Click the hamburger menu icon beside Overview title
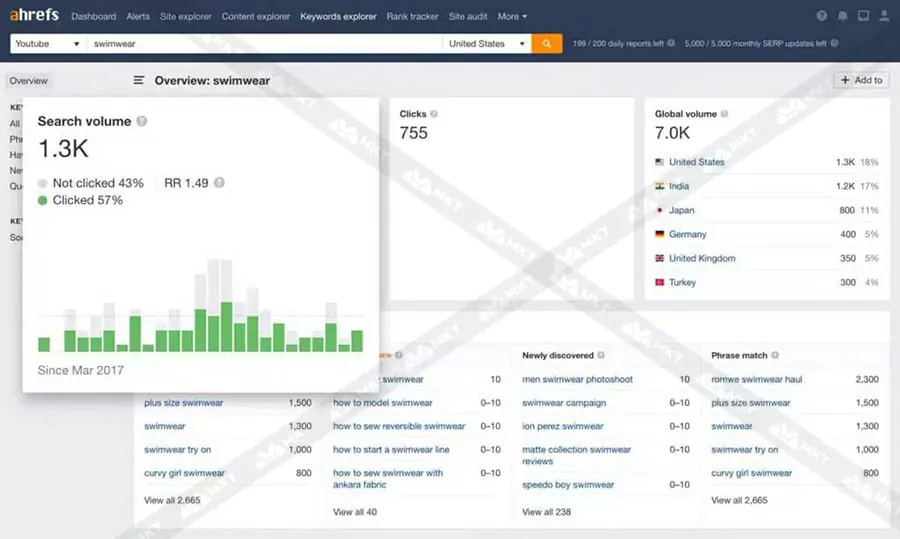Screen dimensions: 900x539 pos(139,80)
